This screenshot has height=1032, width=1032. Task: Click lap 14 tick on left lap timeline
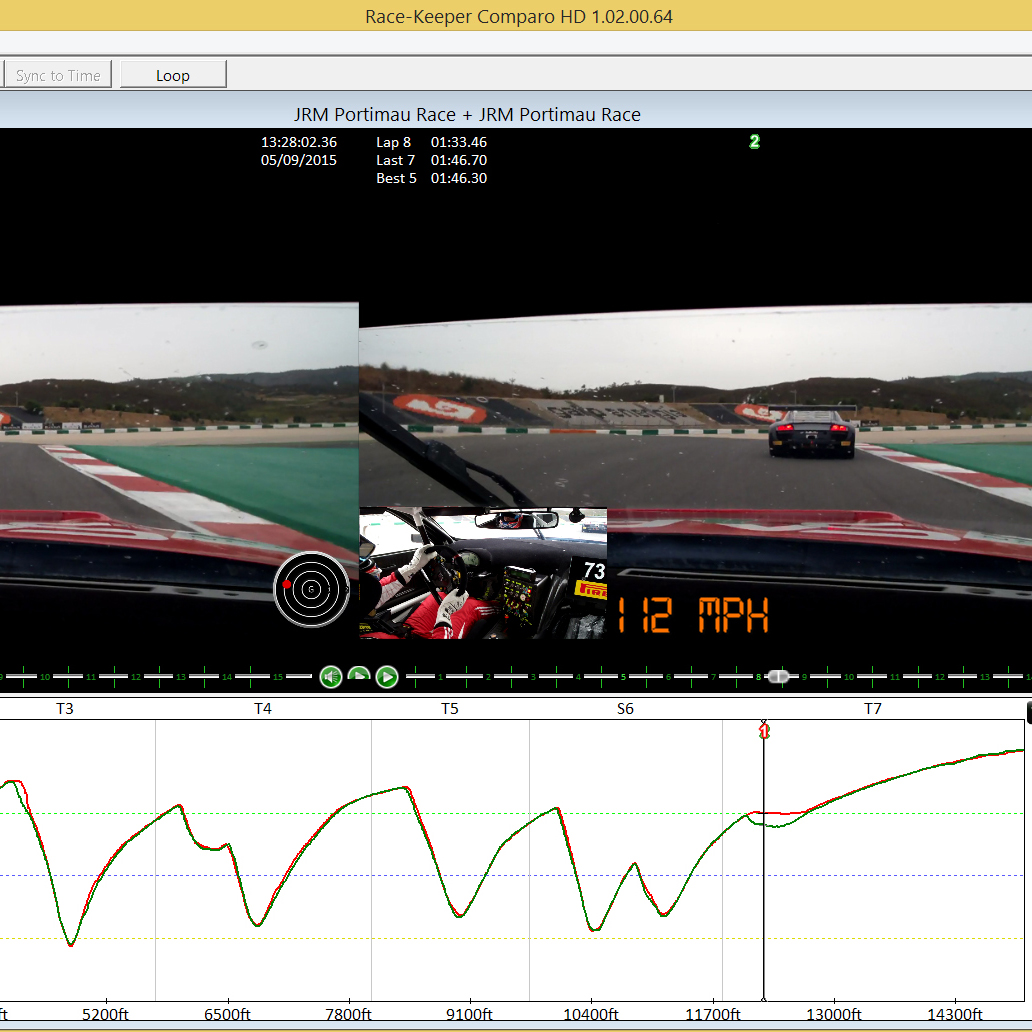(226, 677)
